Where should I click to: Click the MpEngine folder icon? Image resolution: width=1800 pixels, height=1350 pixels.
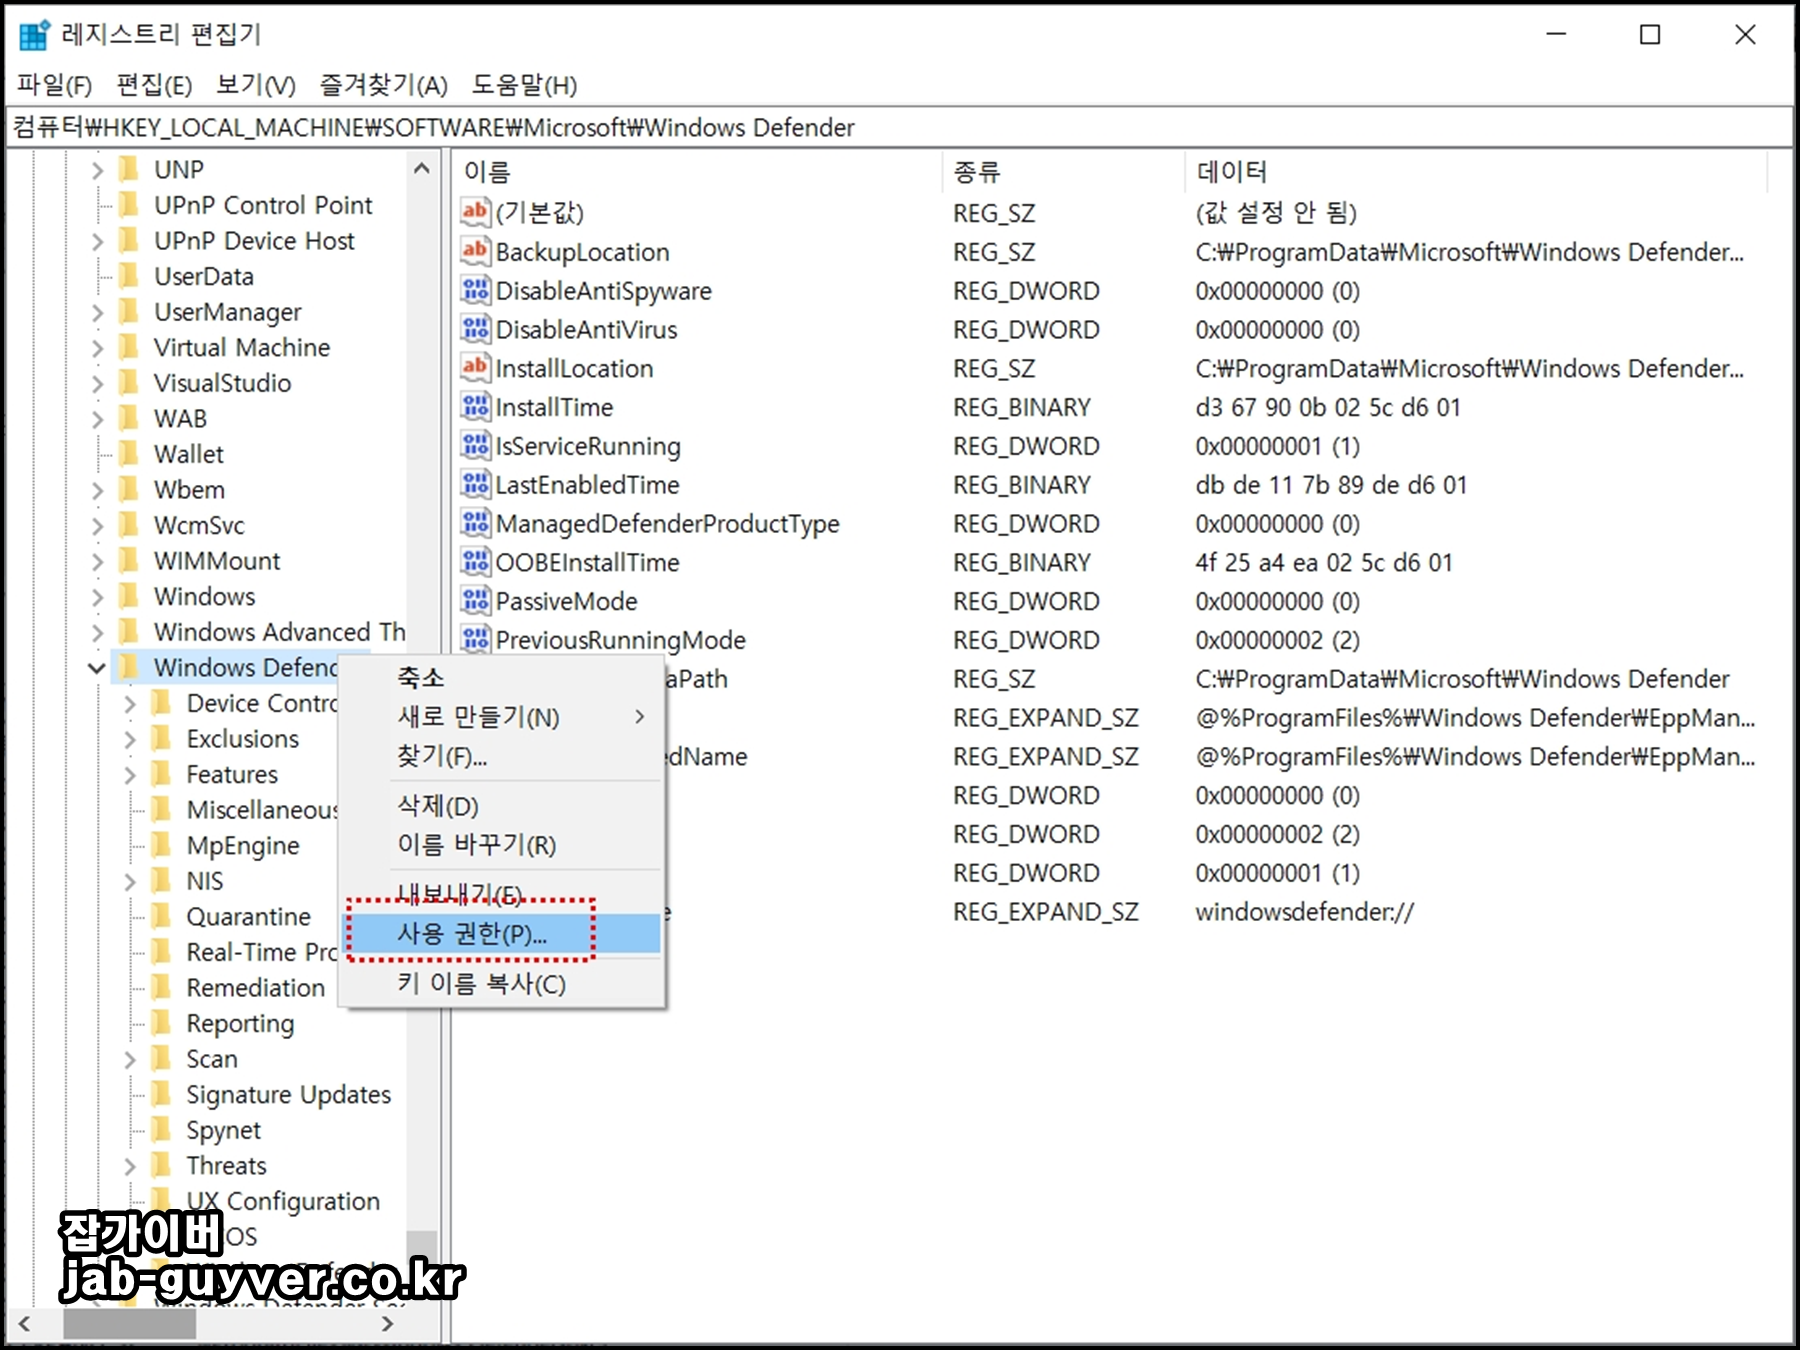point(161,845)
